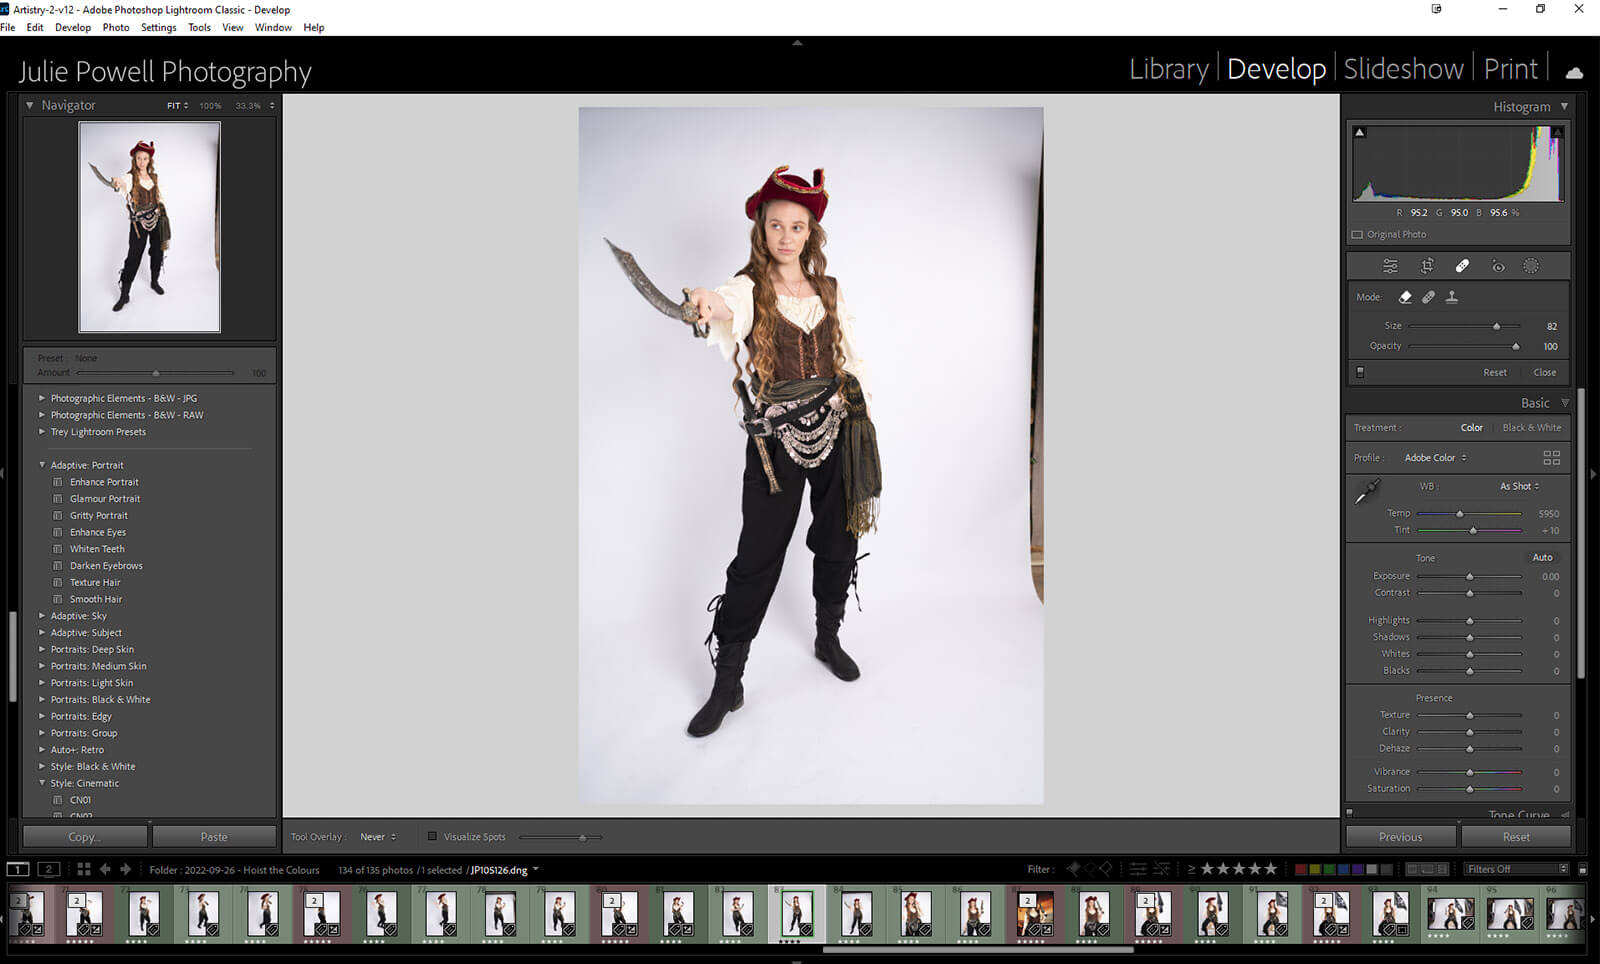Open the Tool Overlay dropdown

point(378,837)
